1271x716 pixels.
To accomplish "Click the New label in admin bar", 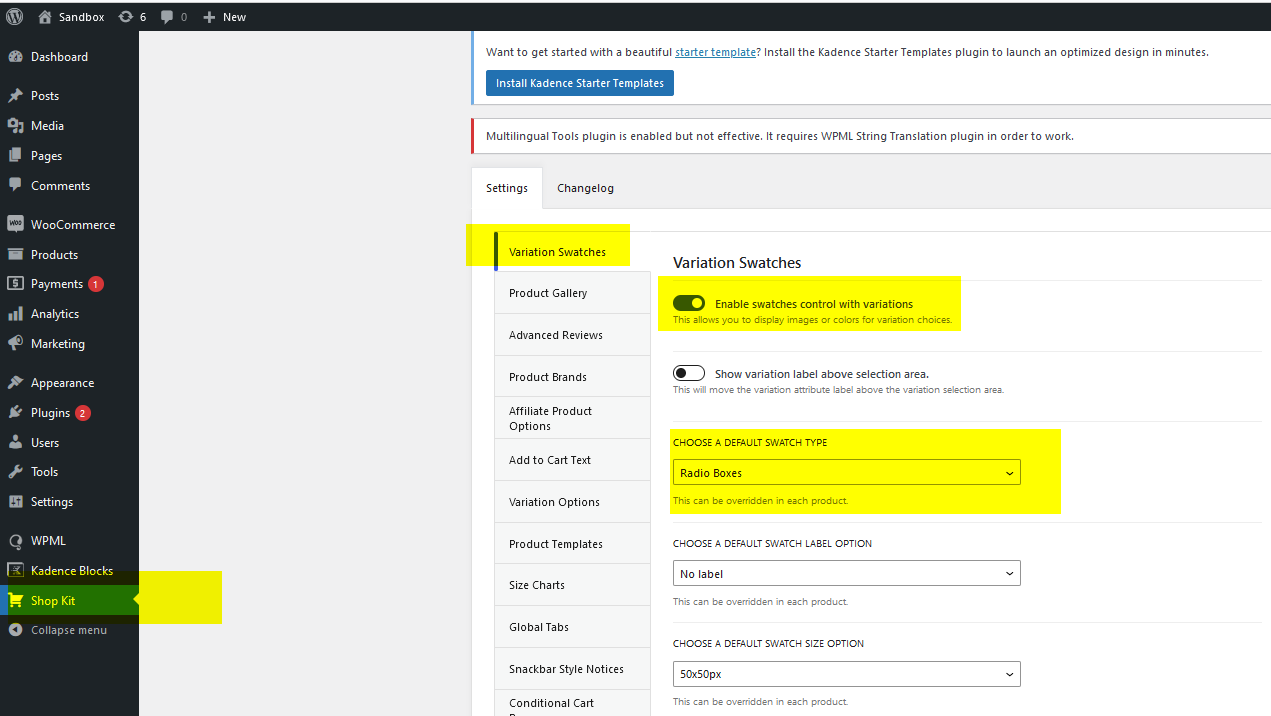I will [235, 17].
